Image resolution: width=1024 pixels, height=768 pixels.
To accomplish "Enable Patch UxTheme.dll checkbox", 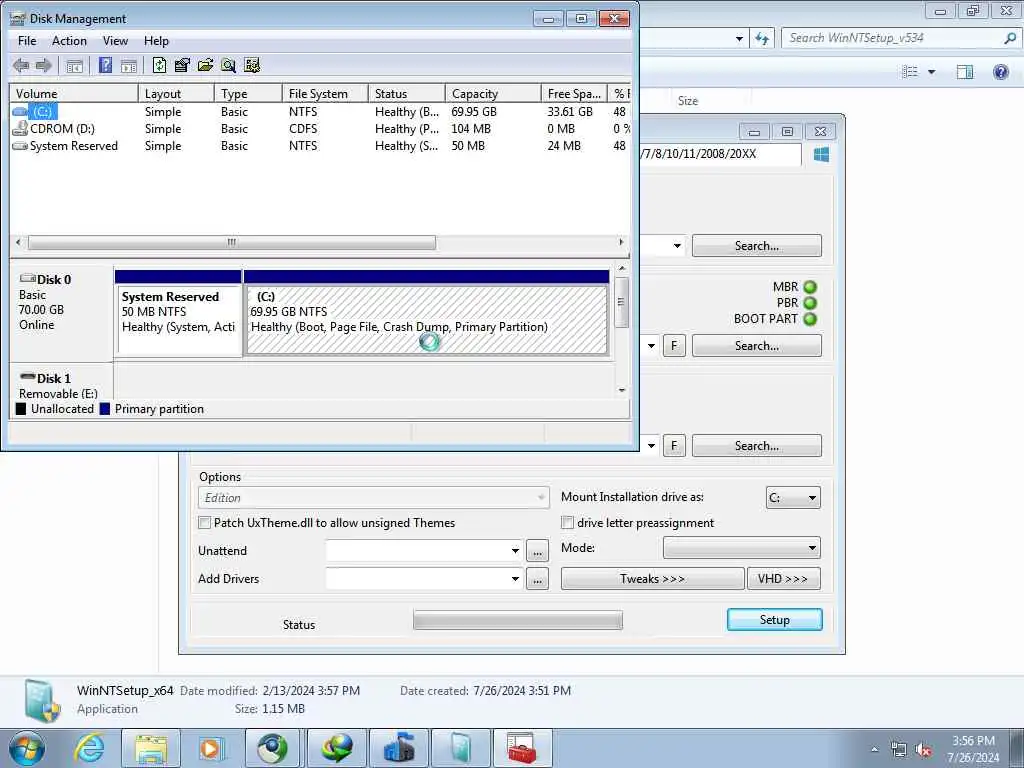I will tap(204, 522).
